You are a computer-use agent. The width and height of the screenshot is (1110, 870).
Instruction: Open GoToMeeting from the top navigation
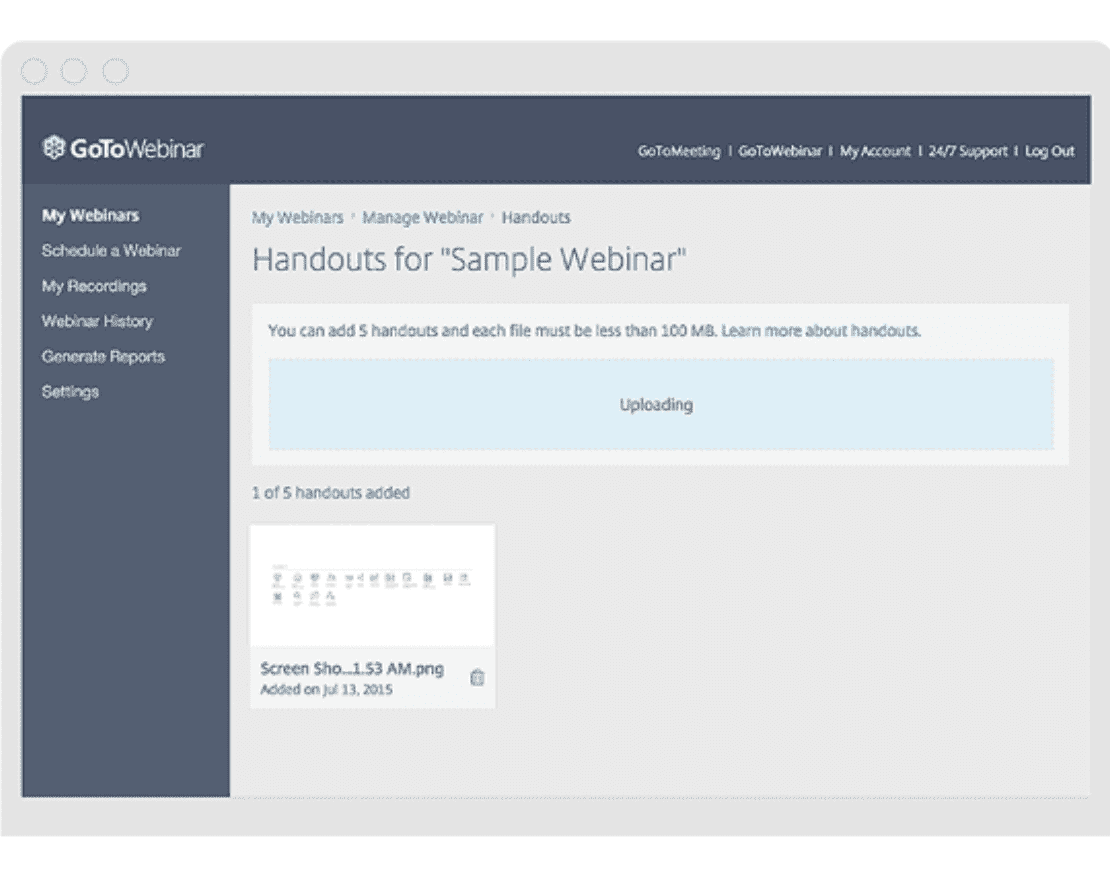tap(679, 152)
